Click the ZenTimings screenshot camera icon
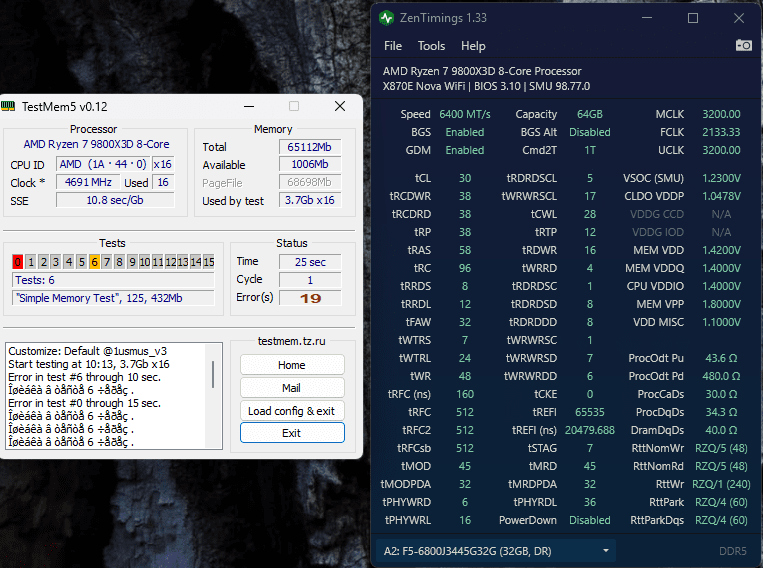Image resolution: width=763 pixels, height=568 pixels. [x=744, y=45]
